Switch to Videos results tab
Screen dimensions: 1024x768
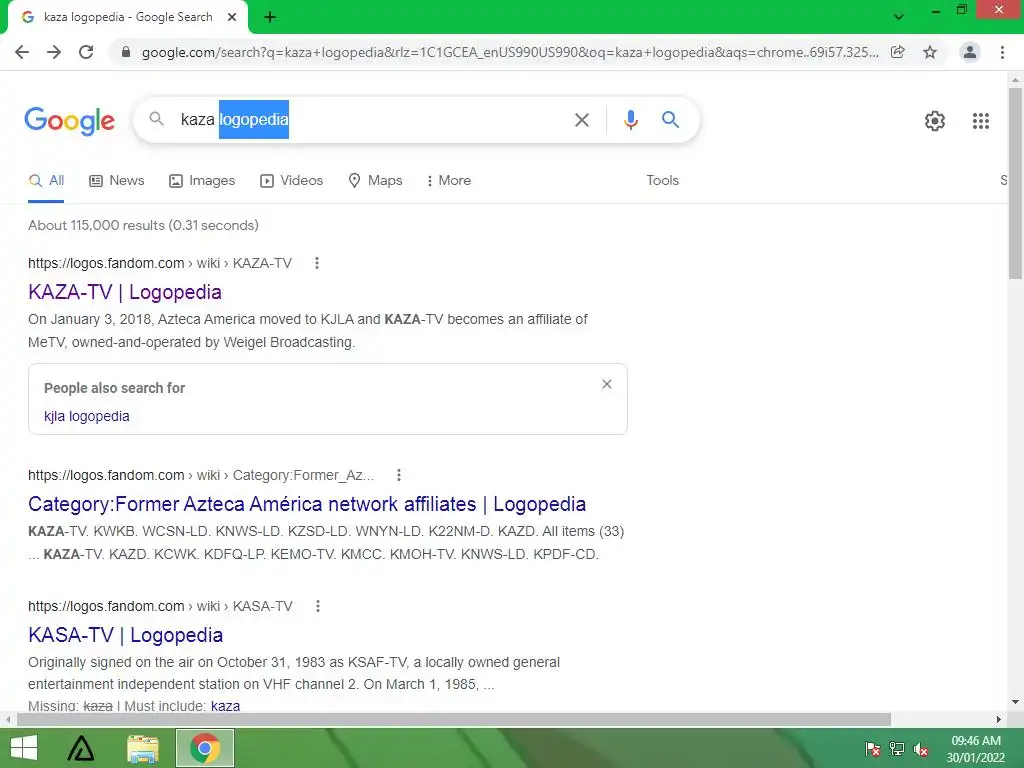(291, 181)
